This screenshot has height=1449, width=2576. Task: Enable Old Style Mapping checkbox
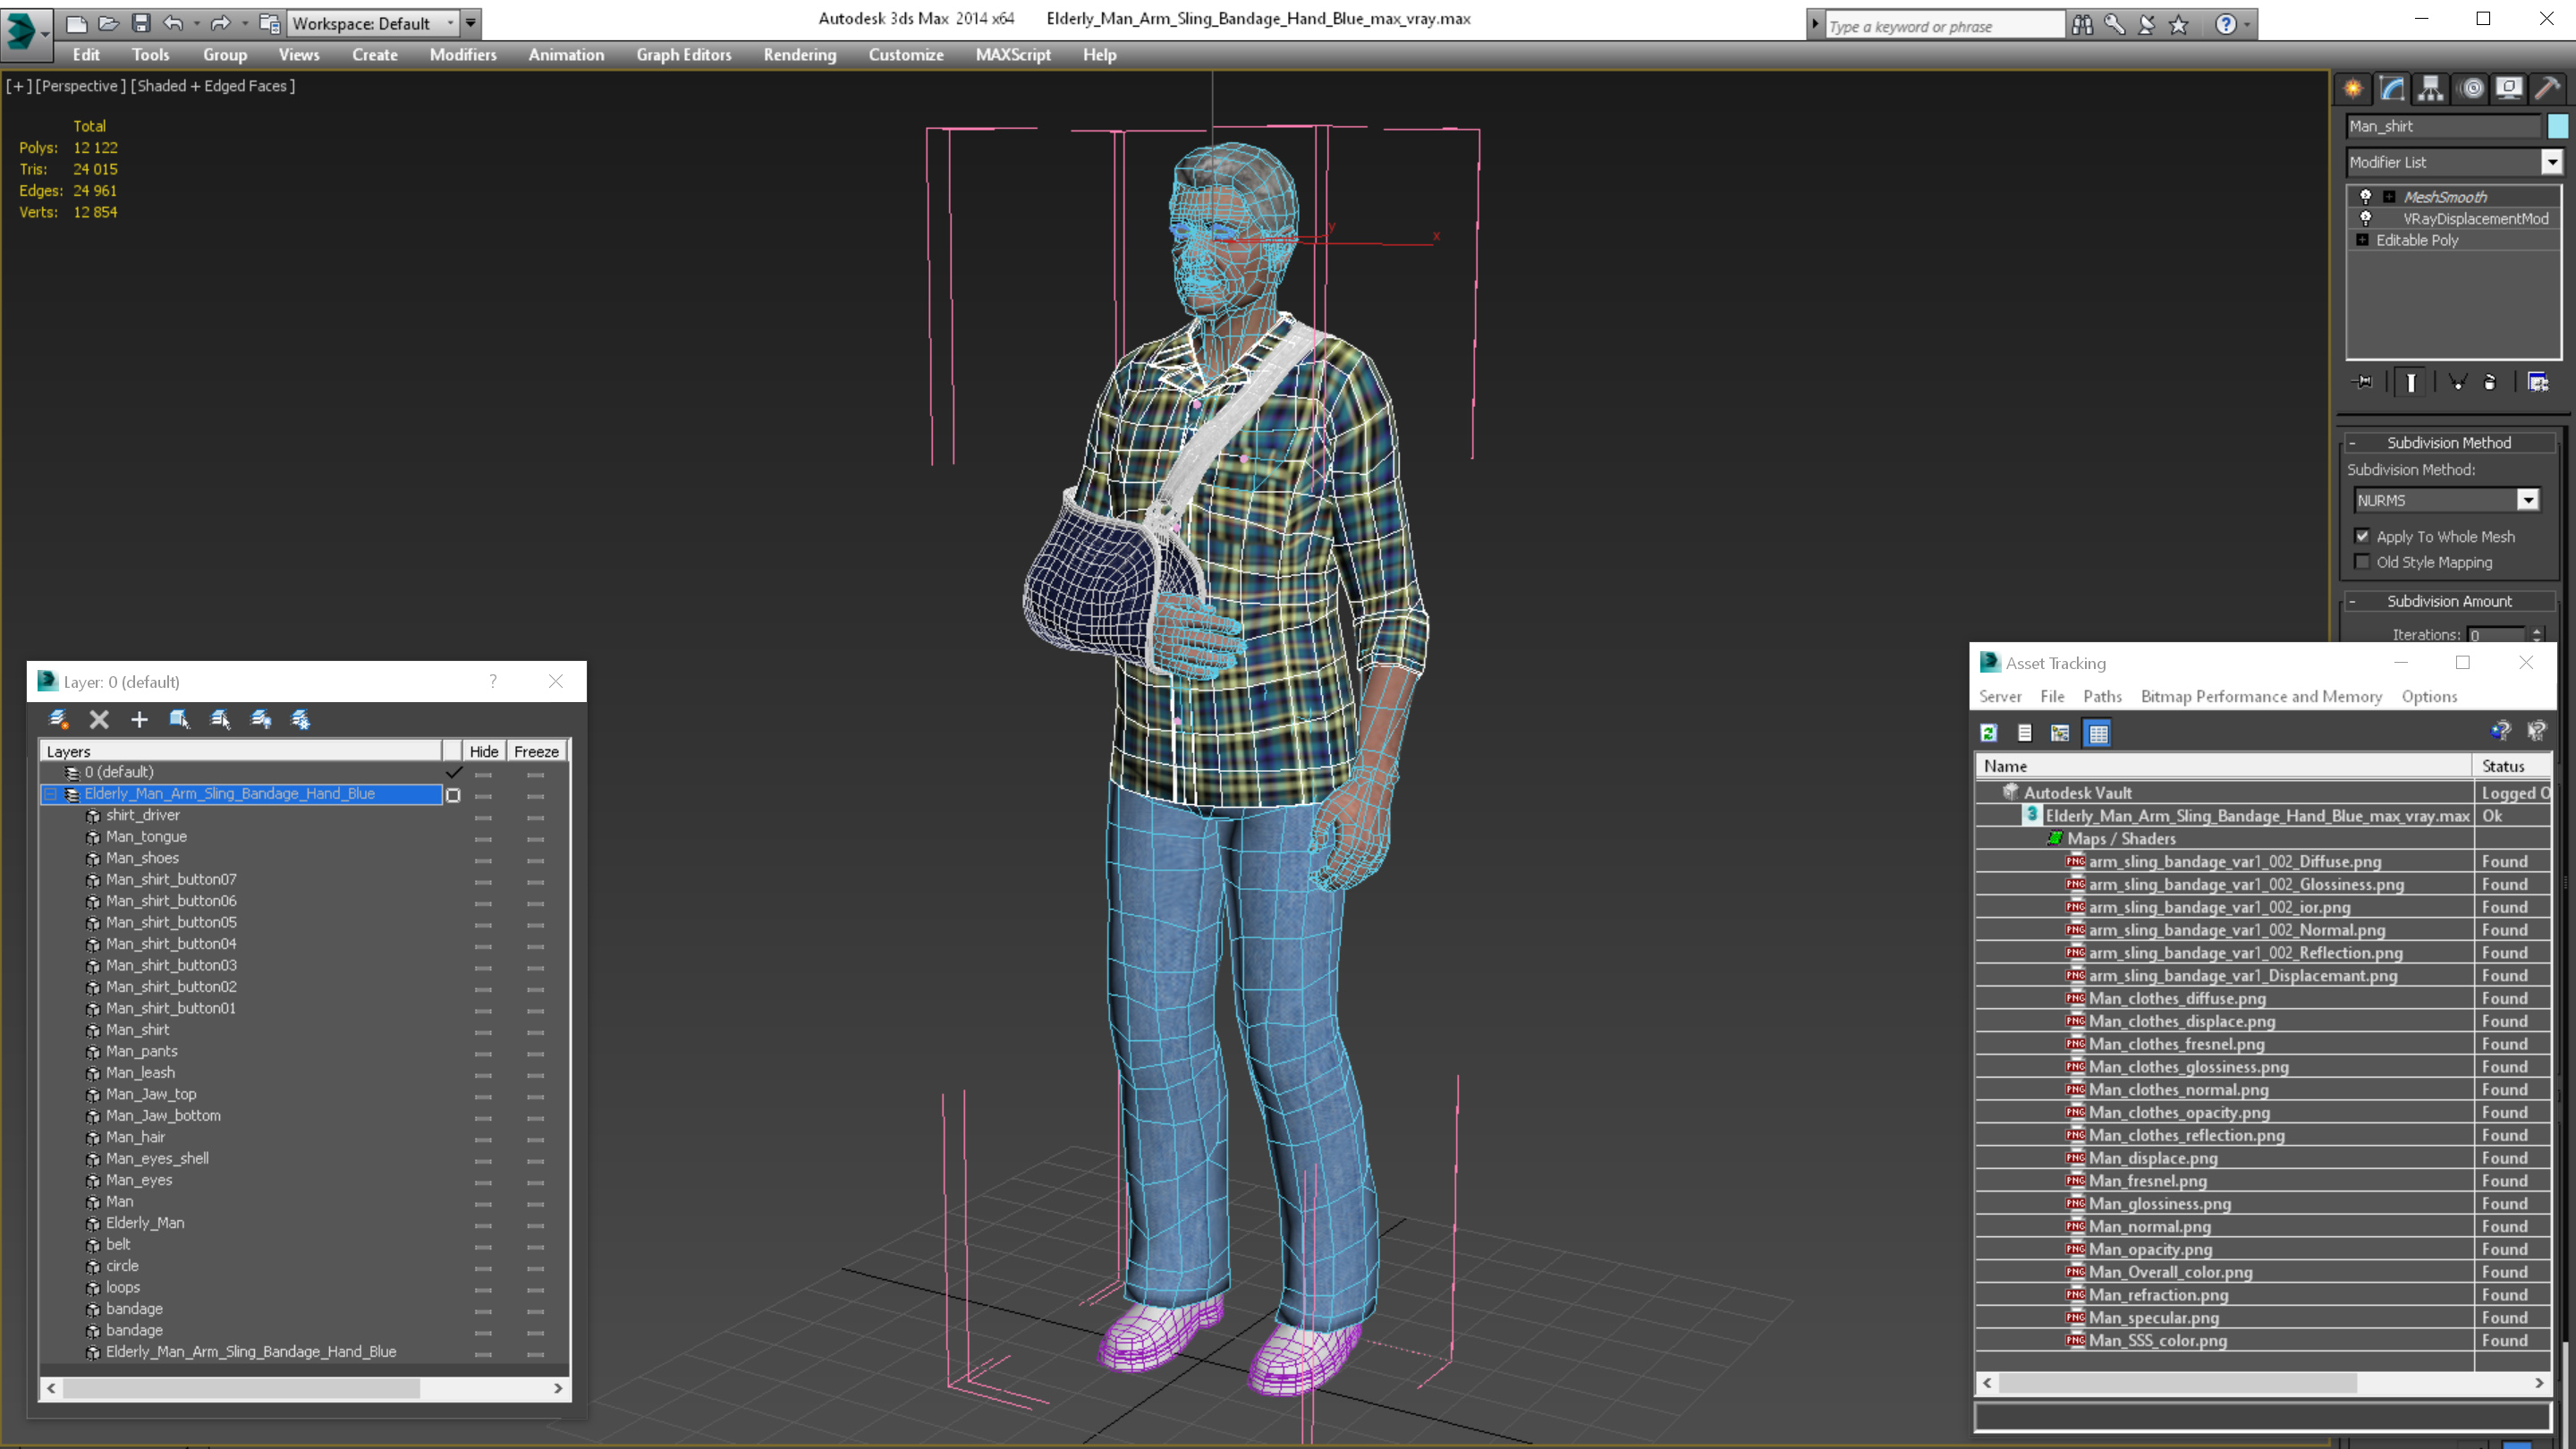[2362, 562]
